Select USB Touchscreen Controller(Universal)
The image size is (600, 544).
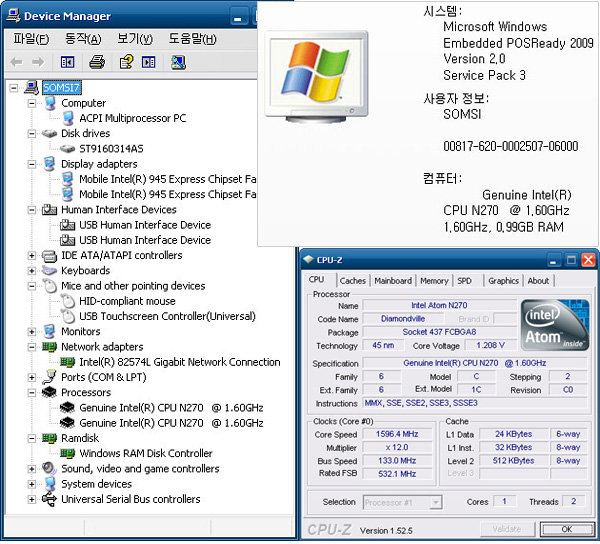pyautogui.click(x=167, y=316)
